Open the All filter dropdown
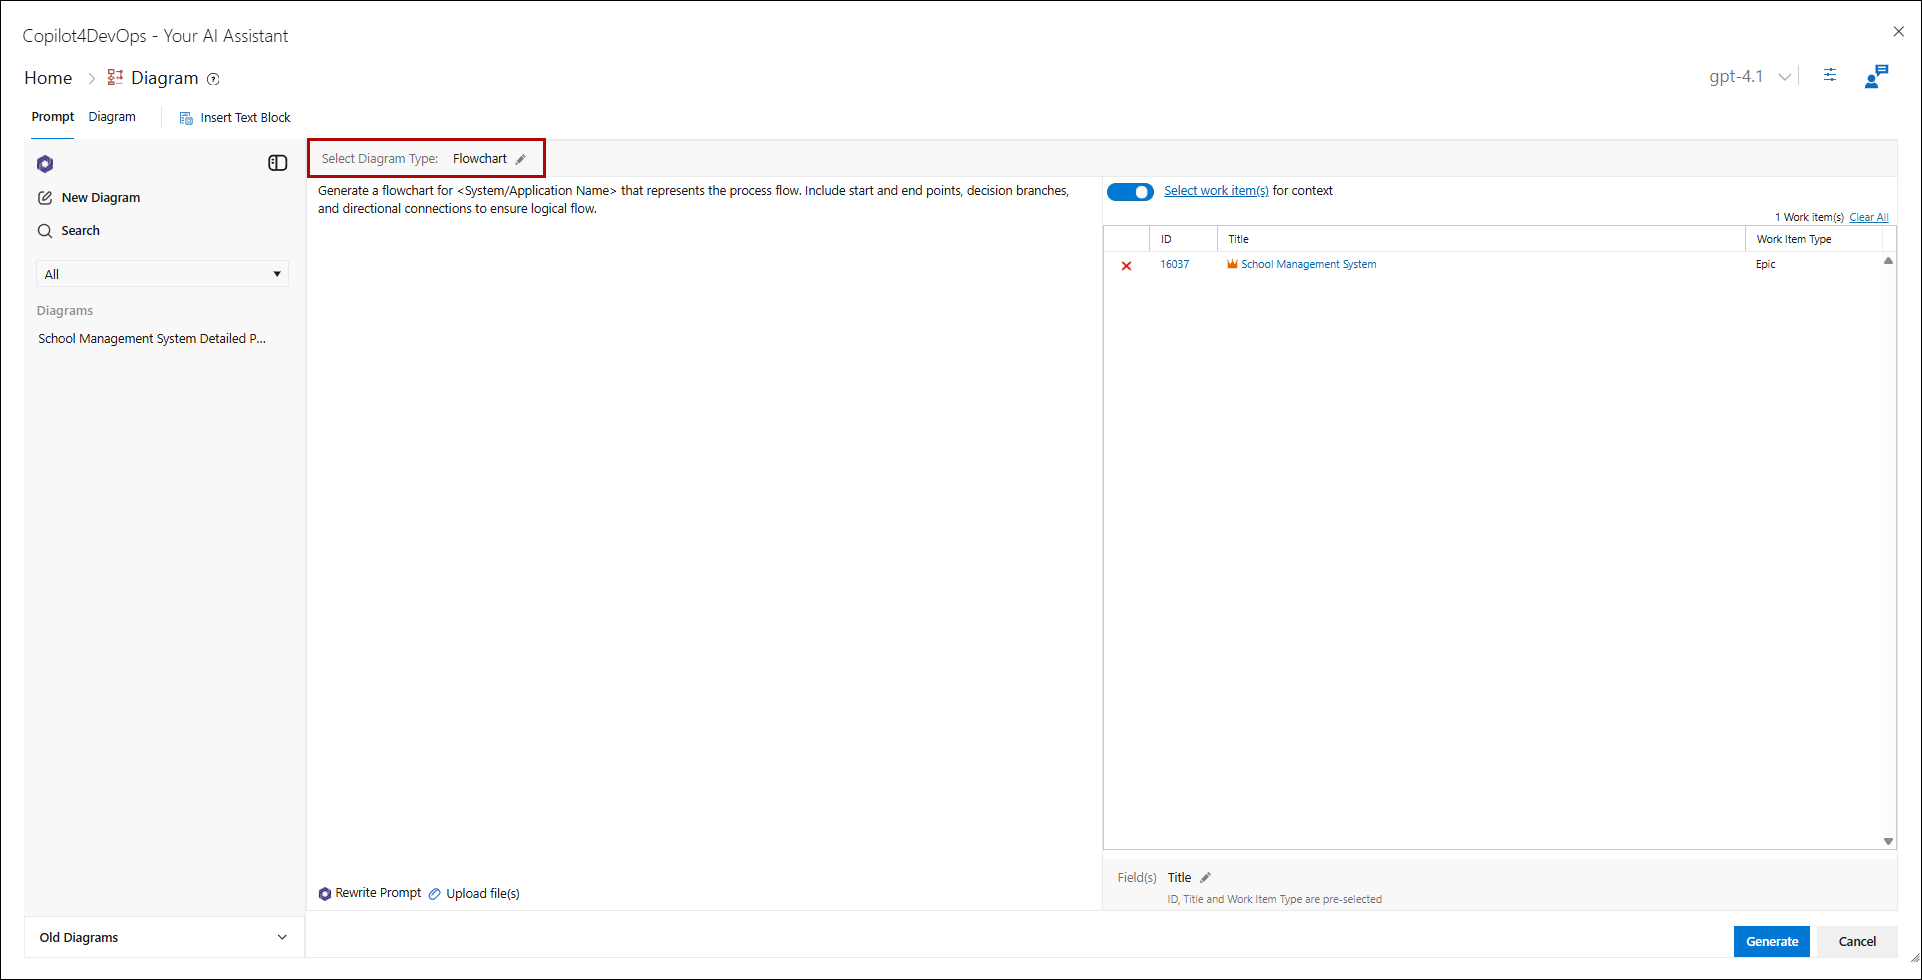Screen dimensions: 1922x980 point(162,274)
